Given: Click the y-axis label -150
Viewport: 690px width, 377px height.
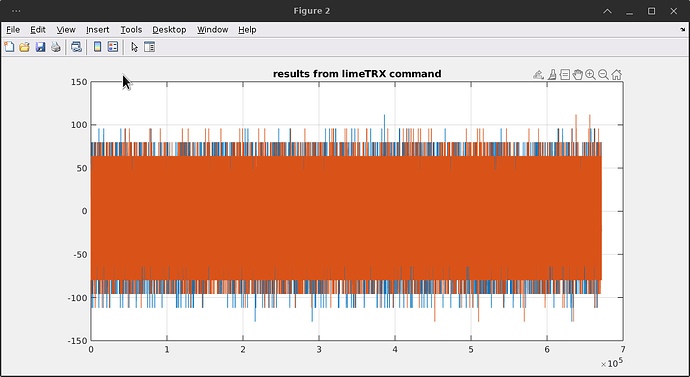Looking at the screenshot, I should click(77, 340).
